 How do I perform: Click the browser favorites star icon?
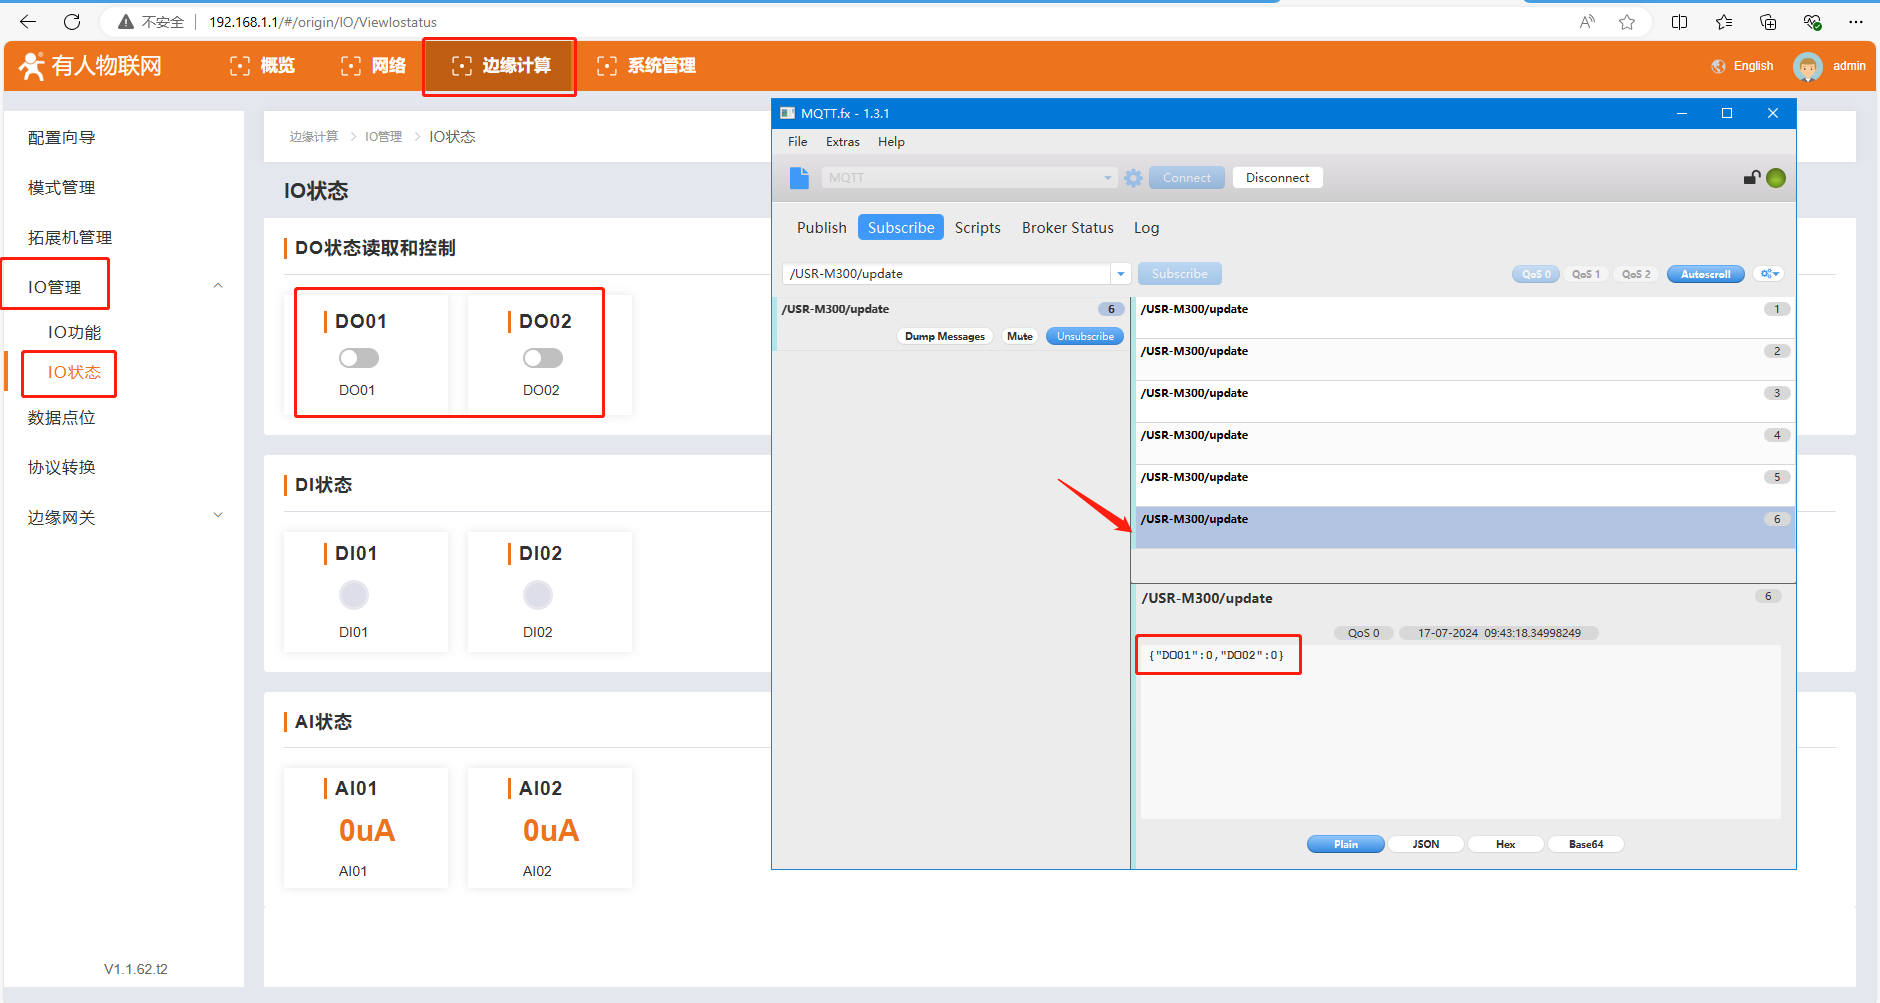[x=1627, y=22]
